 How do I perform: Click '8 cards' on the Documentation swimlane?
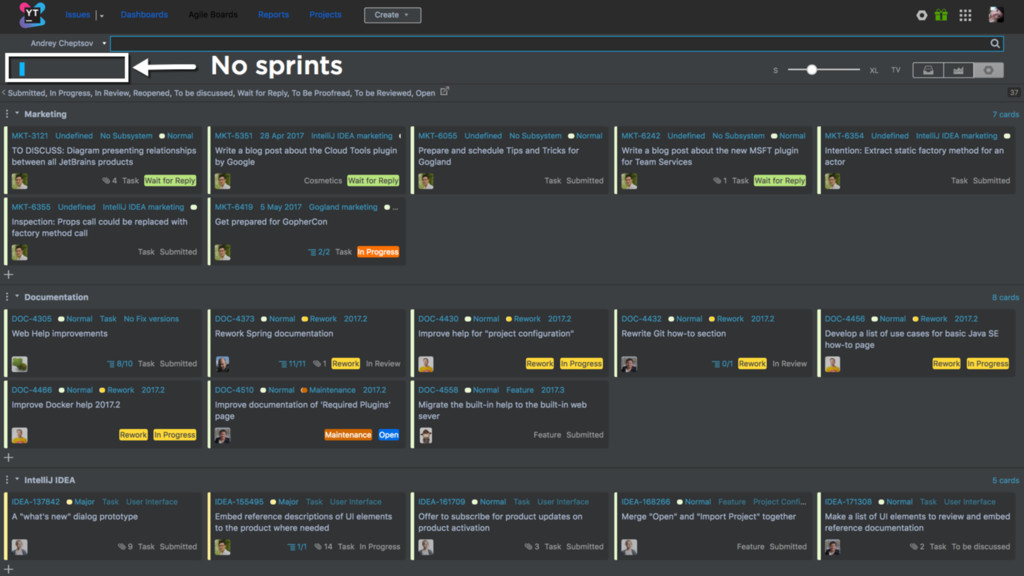pos(1006,297)
